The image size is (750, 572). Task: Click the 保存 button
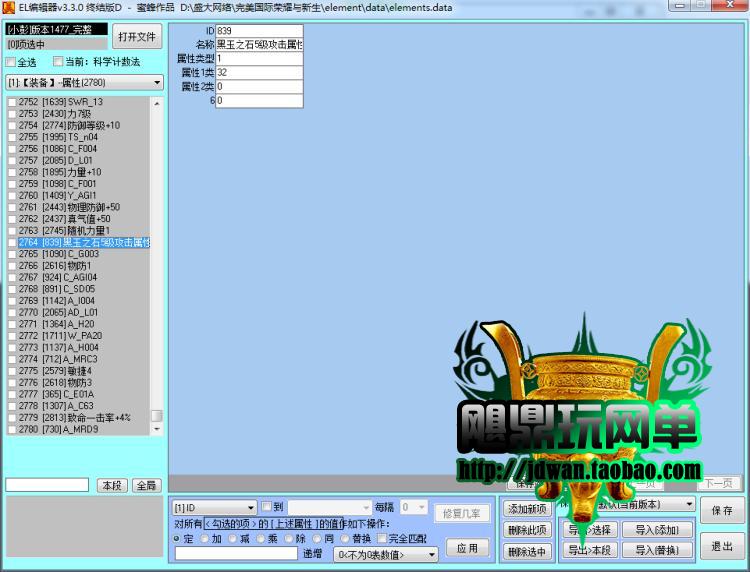pyautogui.click(x=722, y=510)
